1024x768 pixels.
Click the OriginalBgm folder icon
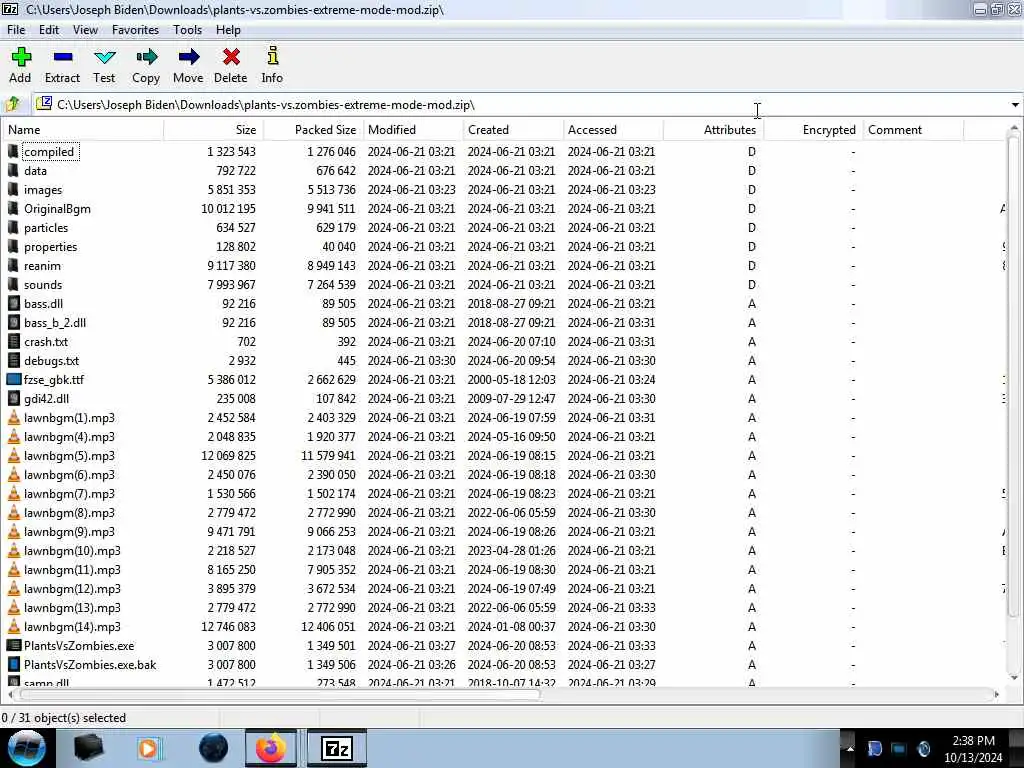(x=14, y=208)
